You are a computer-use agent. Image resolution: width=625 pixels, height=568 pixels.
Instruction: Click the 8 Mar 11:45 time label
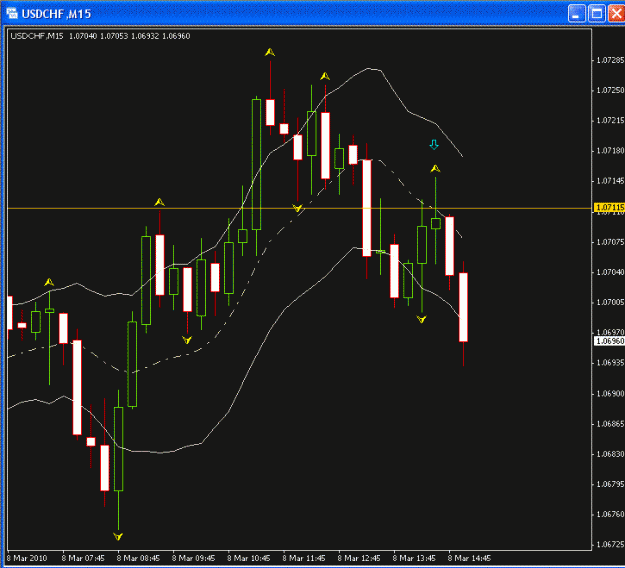304,558
